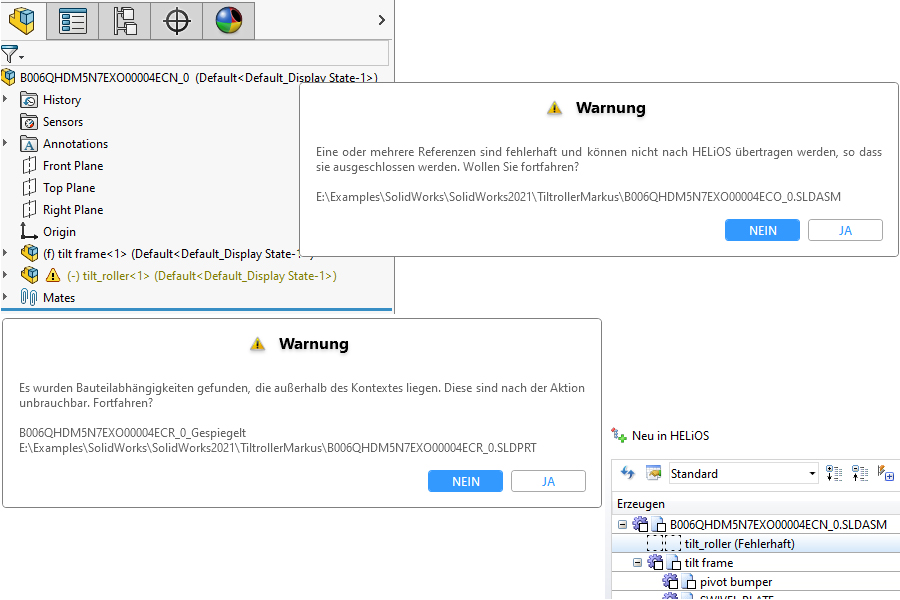Collapse the tilt frame node in HELiOS tree
Viewport: 900px width, 600px height.
click(x=638, y=563)
